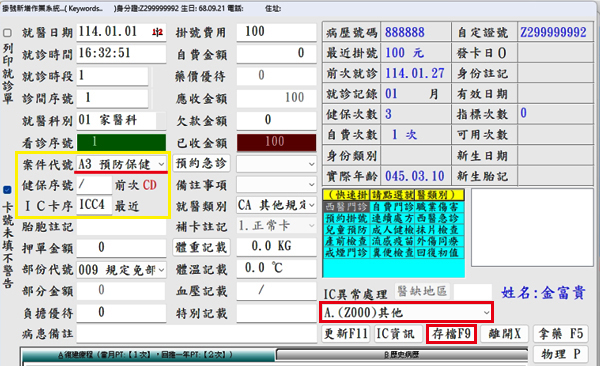Click the 離開X exit button
The image size is (600, 366).
pos(504,334)
